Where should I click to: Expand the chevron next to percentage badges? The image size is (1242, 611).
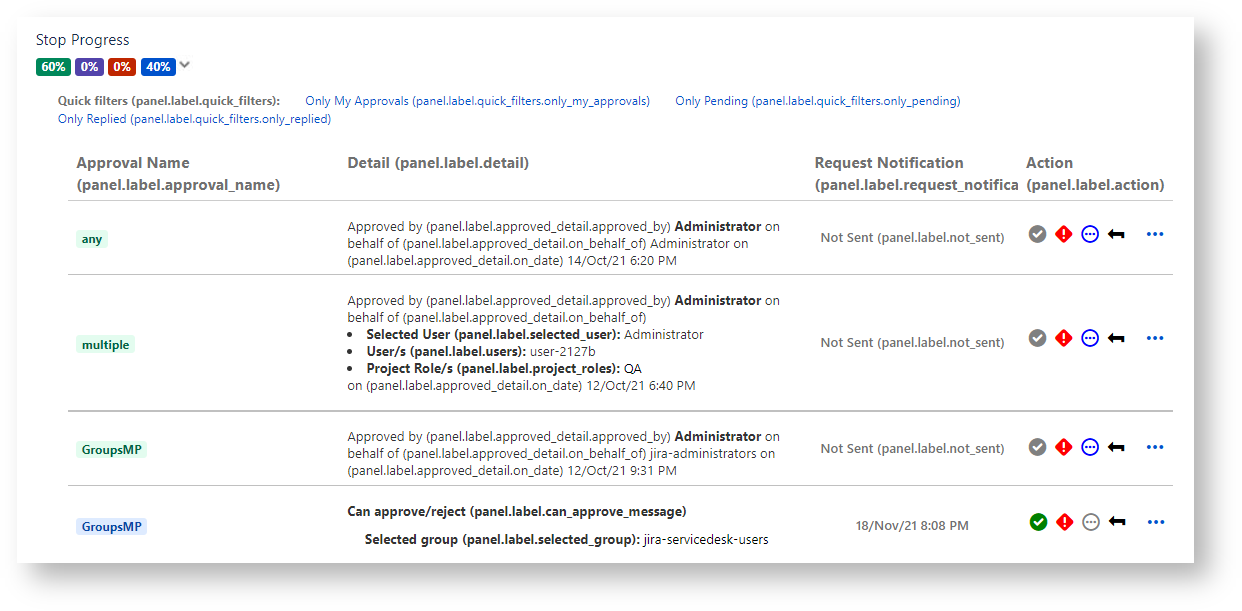185,66
